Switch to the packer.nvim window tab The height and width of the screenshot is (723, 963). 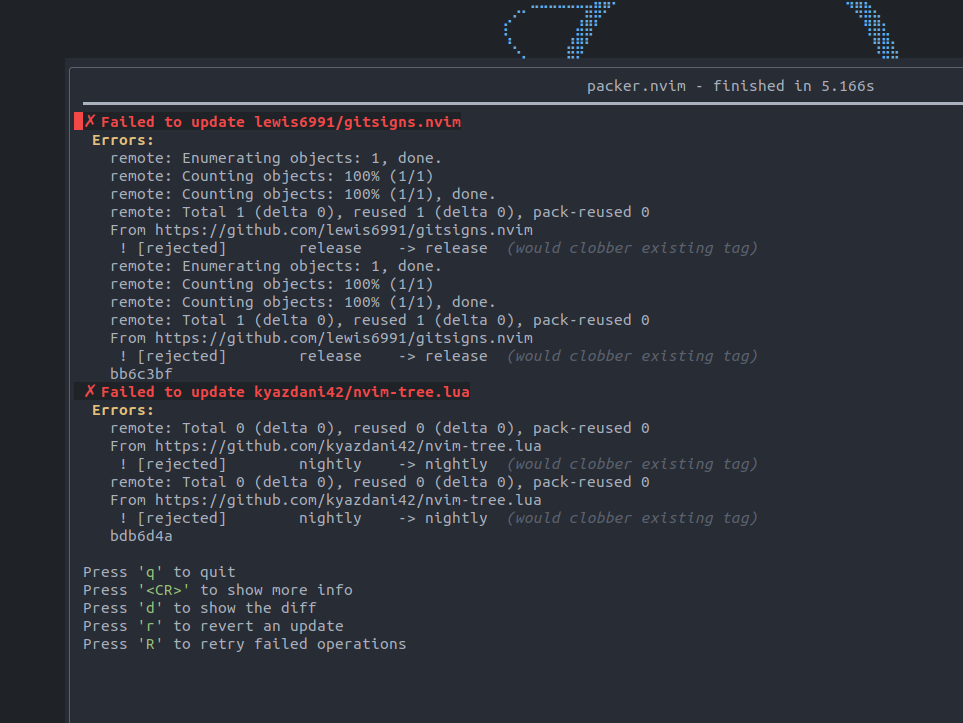pyautogui.click(x=636, y=85)
